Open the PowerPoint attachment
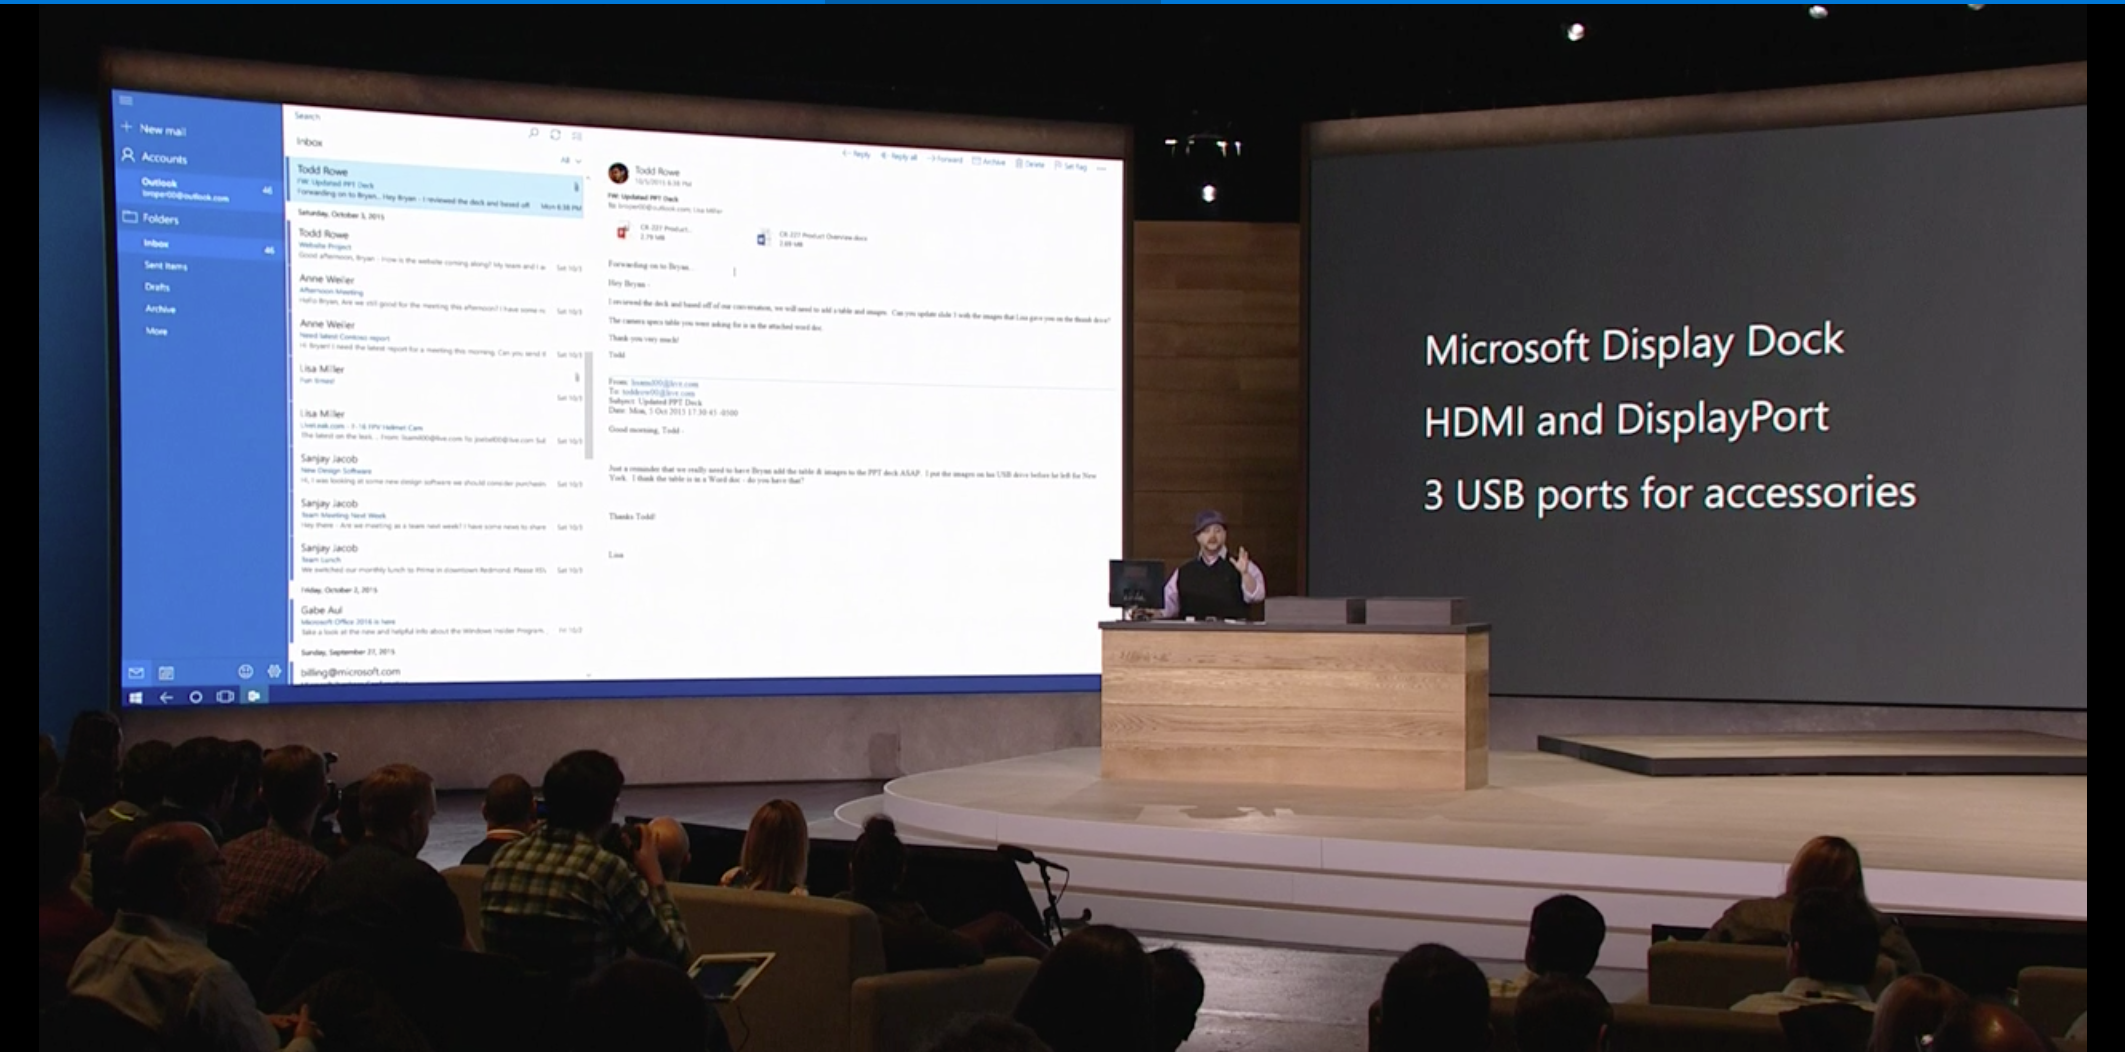 coord(655,232)
